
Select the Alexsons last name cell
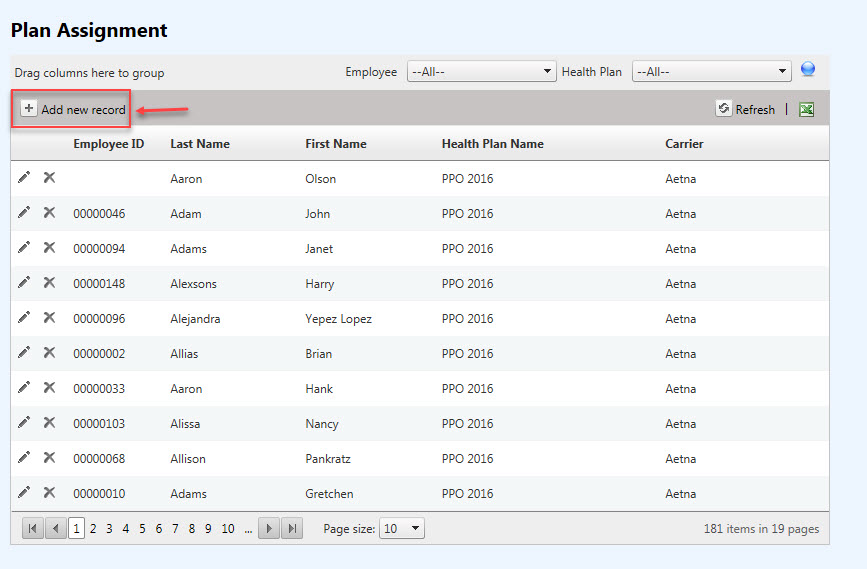[x=194, y=284]
